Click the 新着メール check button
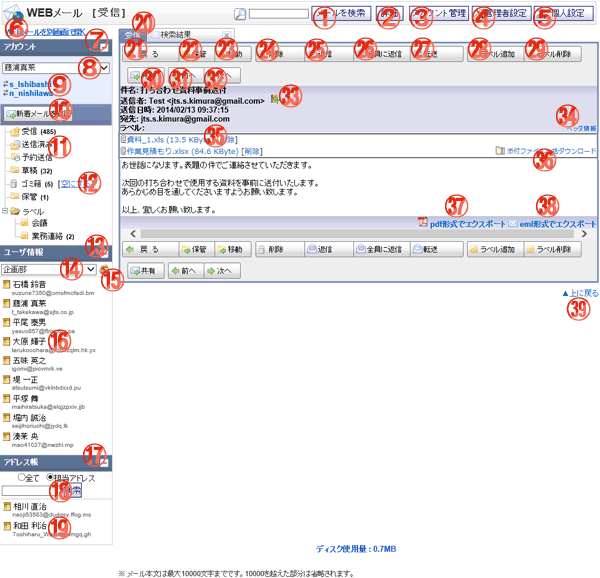The width and height of the screenshot is (600, 578). pos(37,114)
